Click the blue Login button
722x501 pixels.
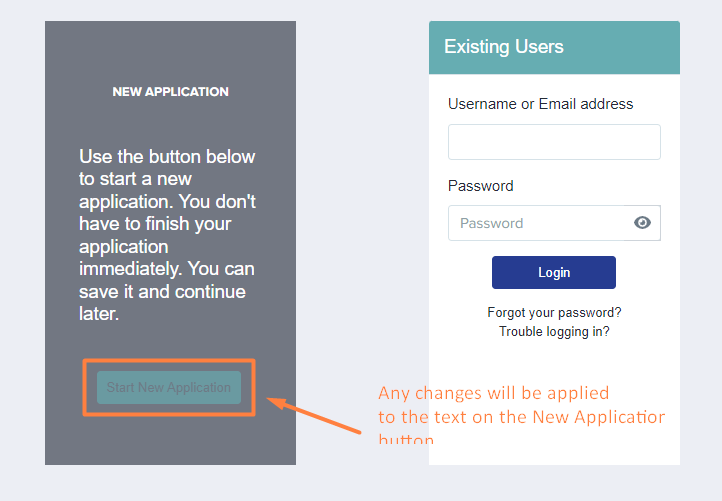(x=553, y=273)
